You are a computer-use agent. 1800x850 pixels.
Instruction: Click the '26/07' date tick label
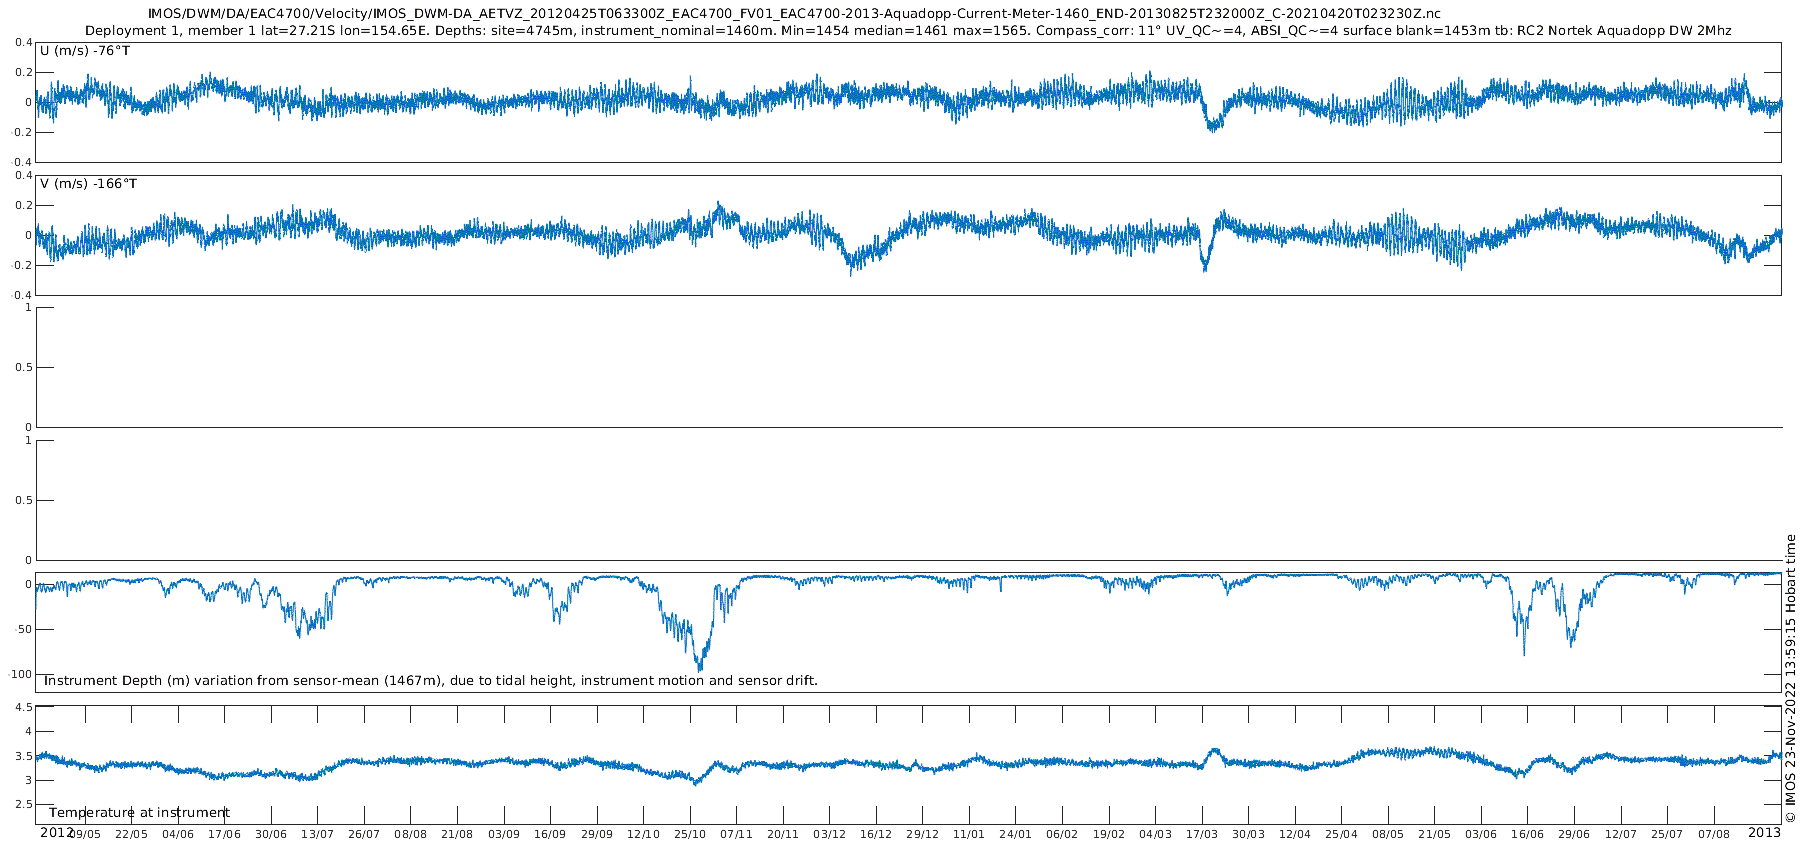point(364,834)
